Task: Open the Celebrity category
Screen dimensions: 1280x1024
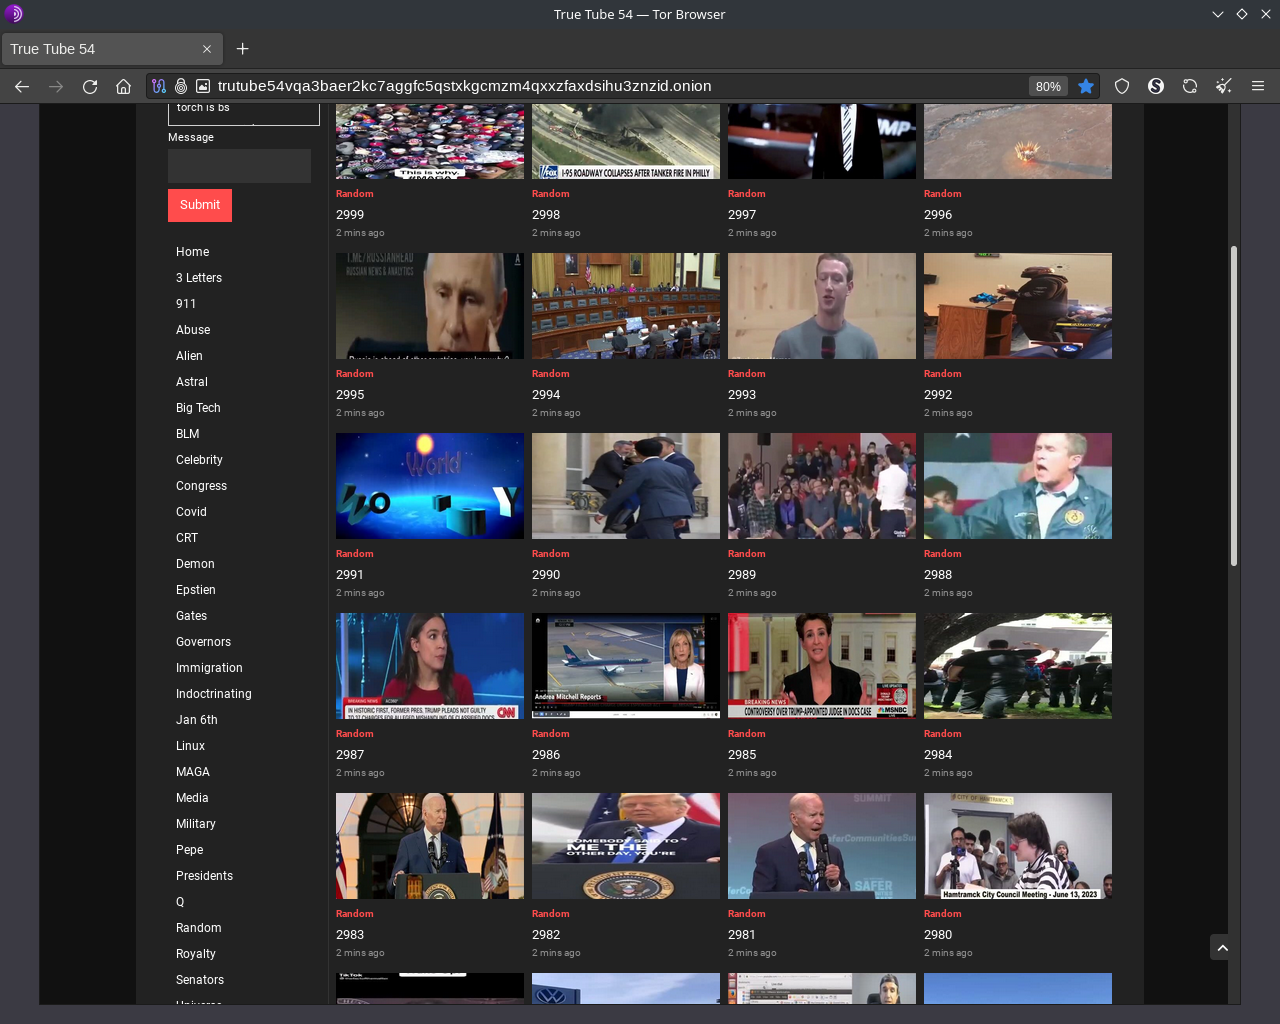Action: click(199, 460)
